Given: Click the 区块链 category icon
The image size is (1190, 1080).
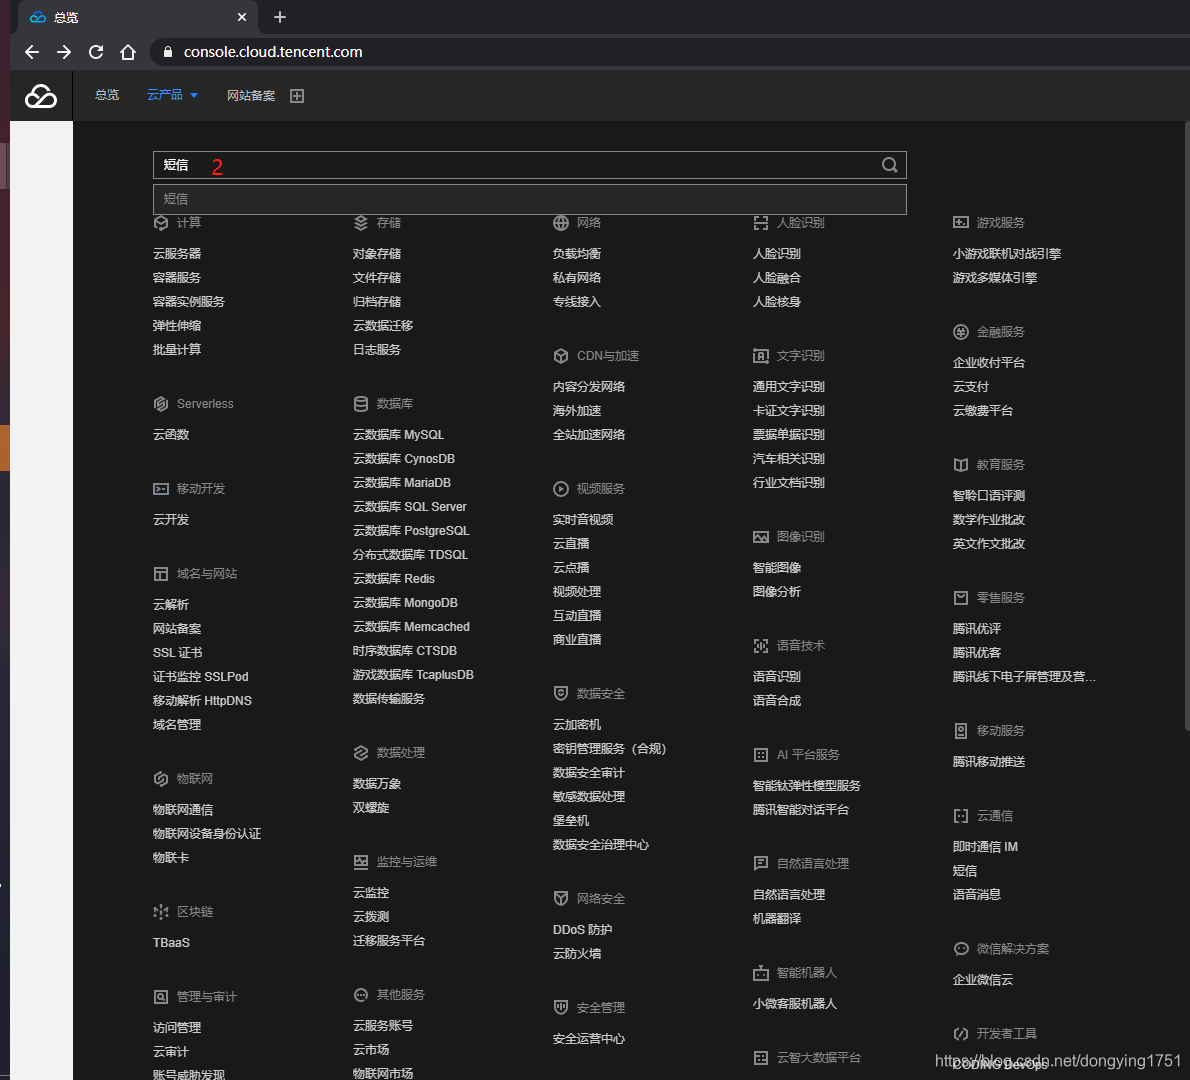Looking at the screenshot, I should point(161,912).
